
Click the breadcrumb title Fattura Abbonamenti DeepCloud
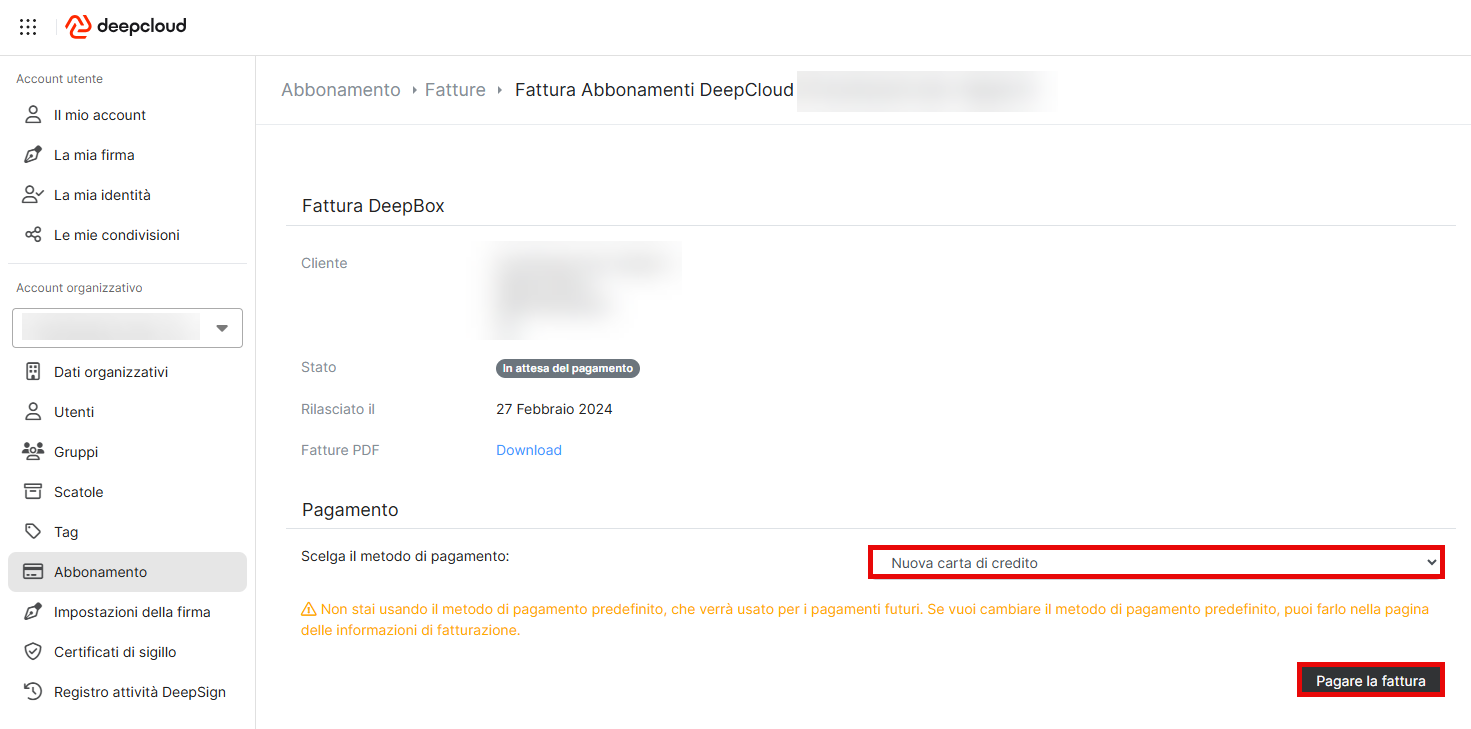pyautogui.click(x=654, y=90)
